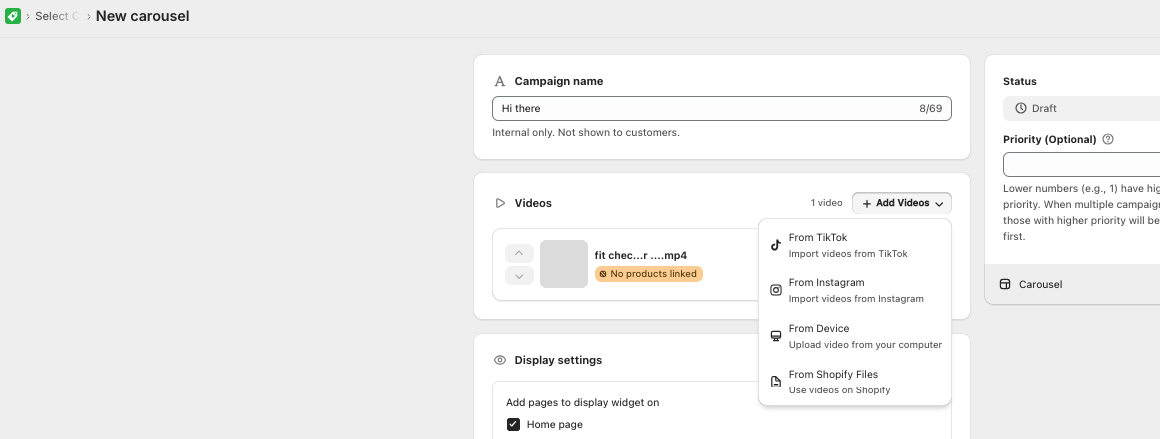This screenshot has width=1160, height=439.
Task: Click the Carousel label in status card
Action: pos(1040,284)
